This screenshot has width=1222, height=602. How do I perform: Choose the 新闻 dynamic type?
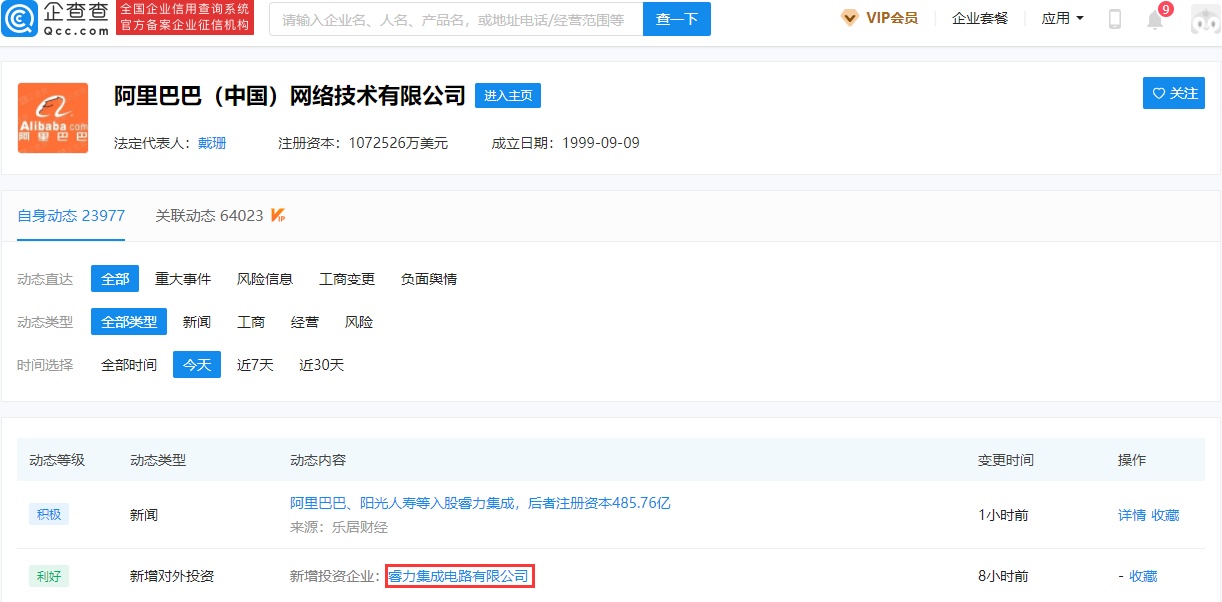tap(197, 322)
